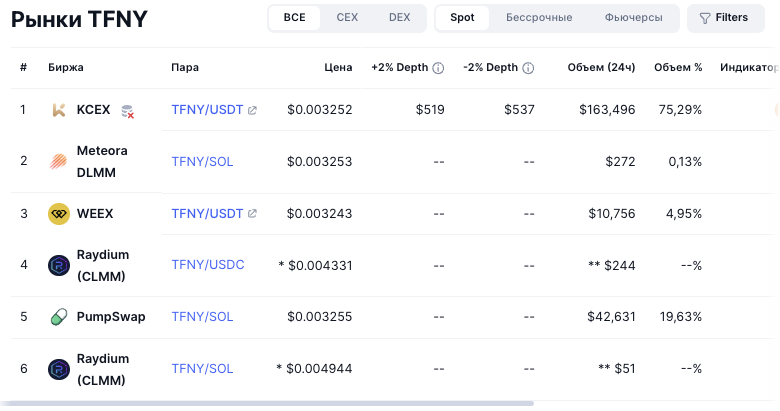The image size is (780, 411).
Task: Sort by the # column header
Action: click(23, 67)
